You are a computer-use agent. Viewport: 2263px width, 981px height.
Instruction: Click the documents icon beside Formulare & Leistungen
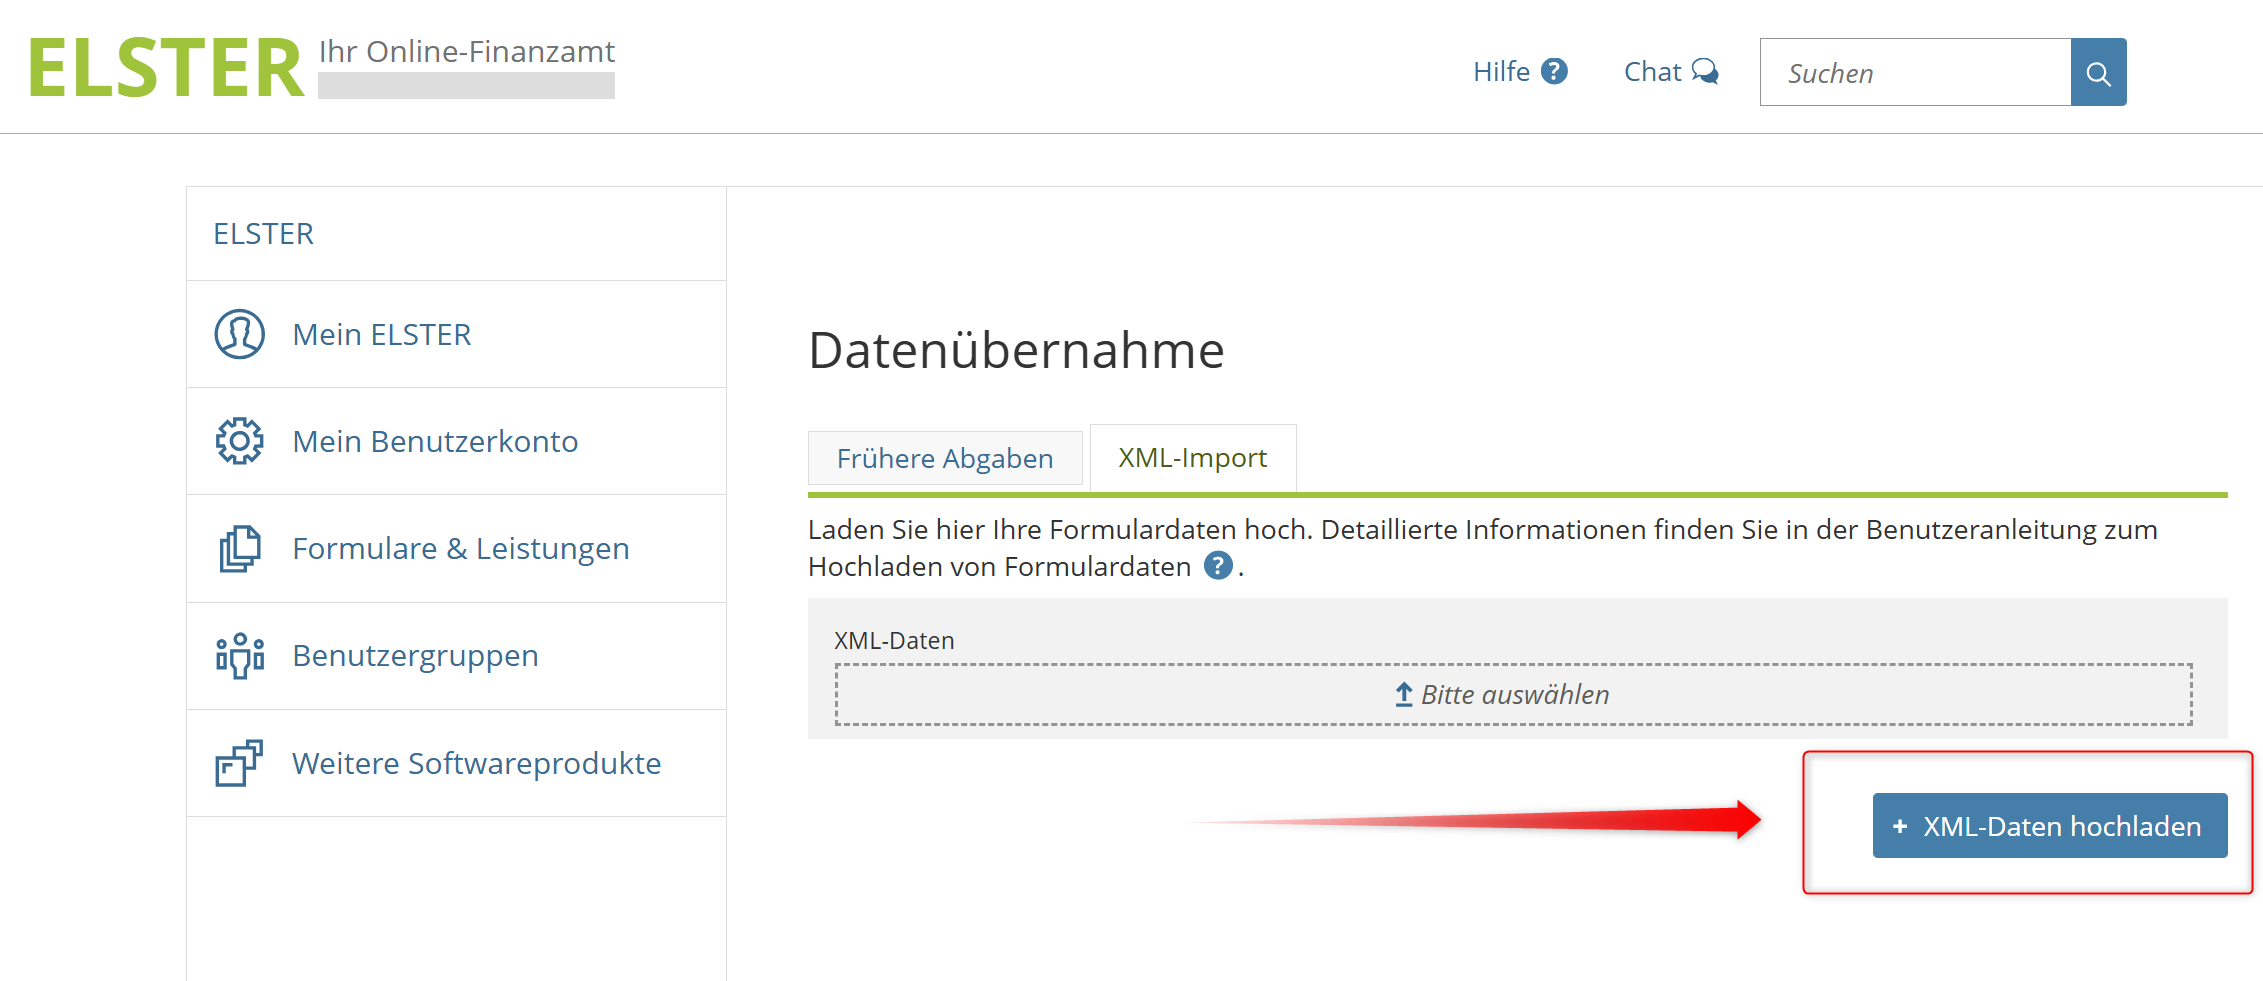[x=239, y=549]
